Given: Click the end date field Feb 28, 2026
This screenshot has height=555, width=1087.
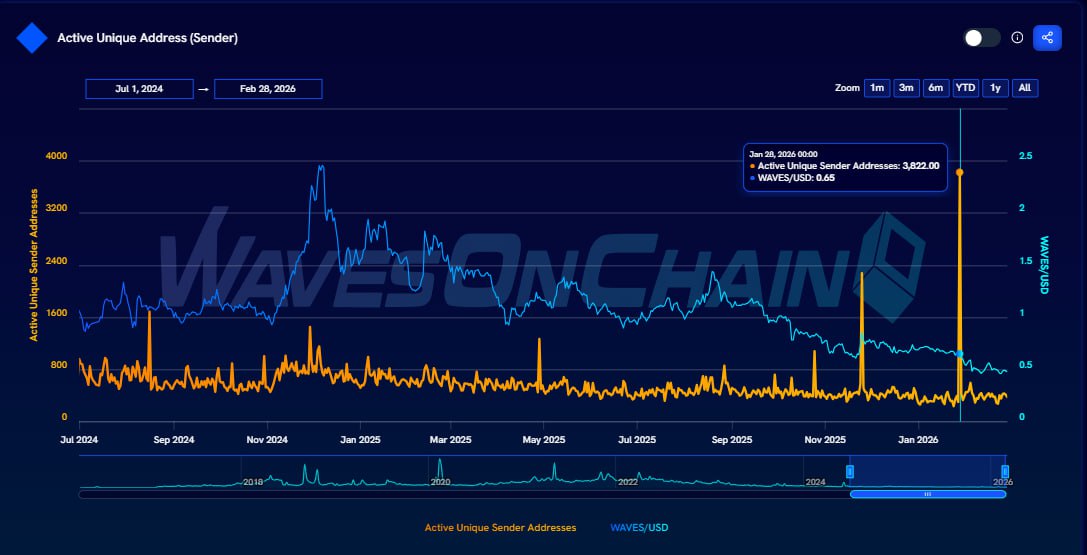Looking at the screenshot, I should pyautogui.click(x=268, y=89).
